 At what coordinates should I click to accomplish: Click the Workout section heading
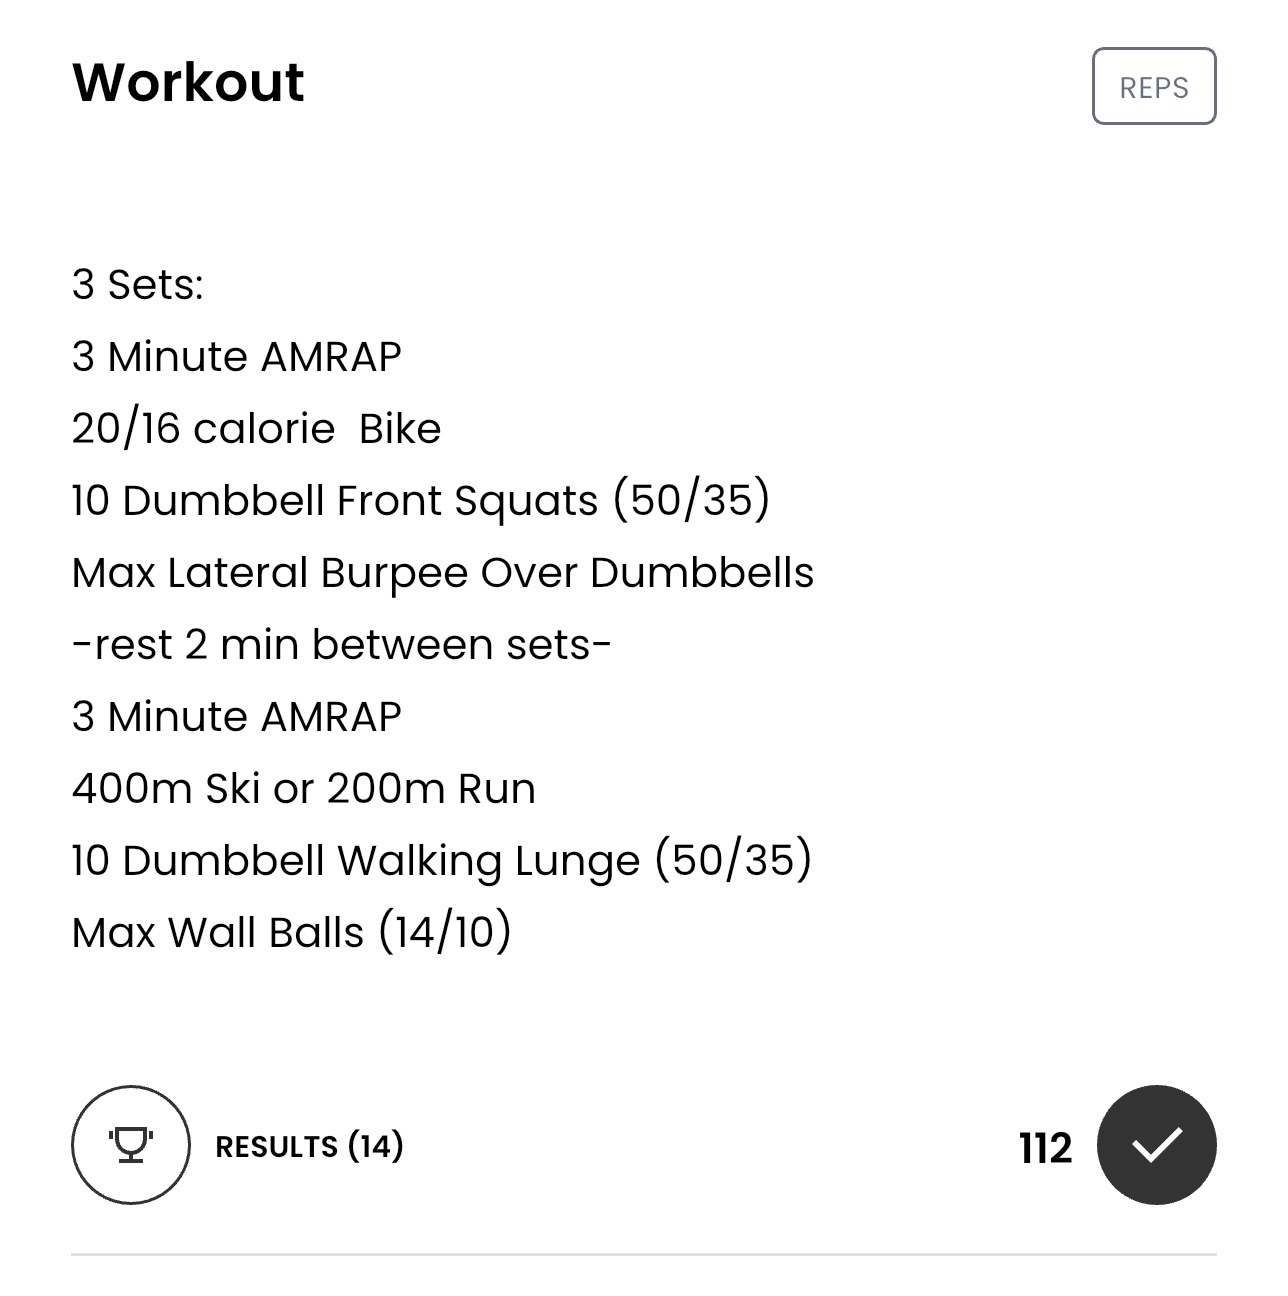(x=188, y=82)
